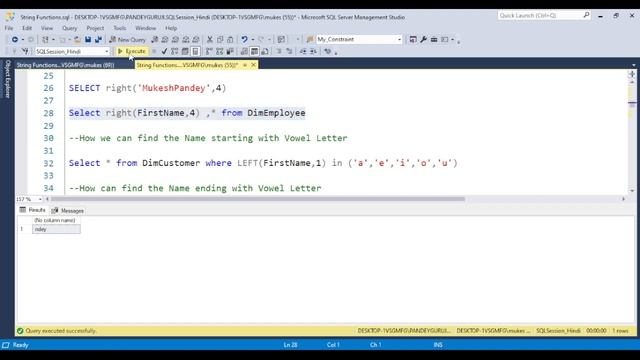640x360 pixels.
Task: Click the split editor handle above scrollbar
Action: pyautogui.click(x=632, y=74)
